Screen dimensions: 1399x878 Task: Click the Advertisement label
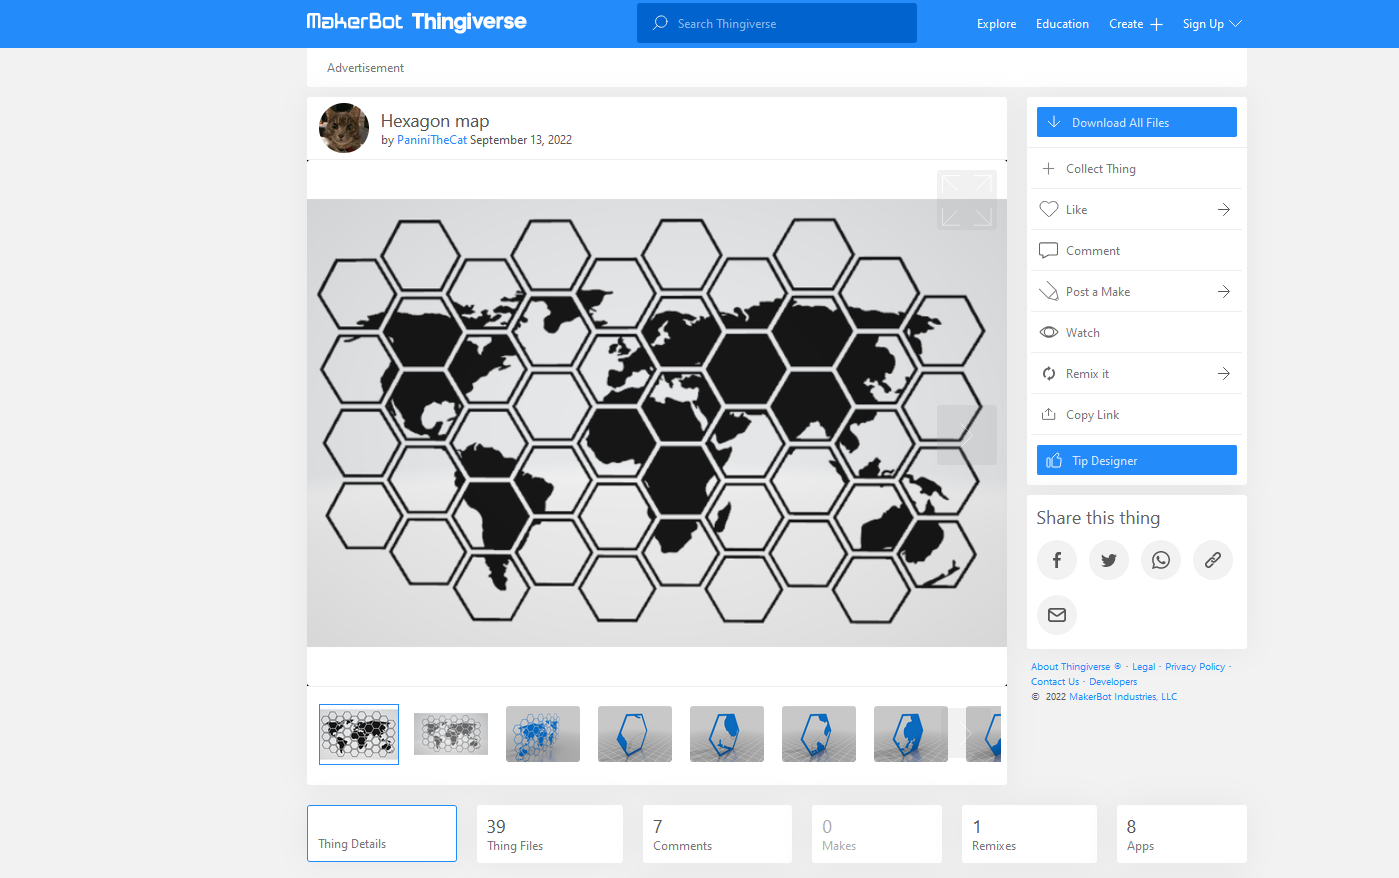click(365, 68)
